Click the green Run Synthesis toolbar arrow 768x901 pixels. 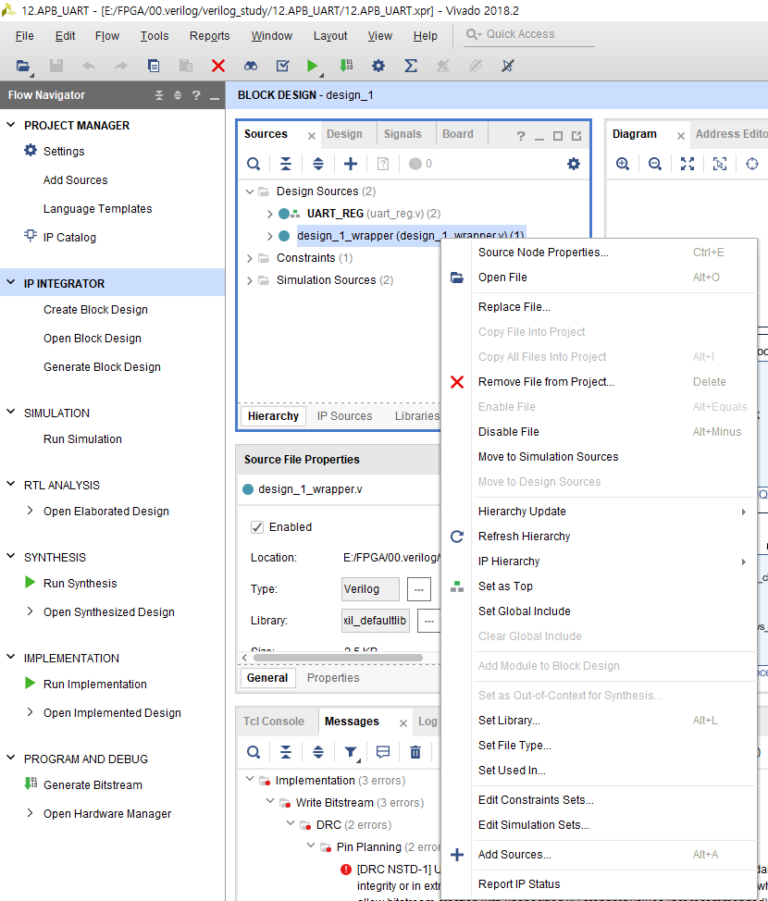coord(312,66)
